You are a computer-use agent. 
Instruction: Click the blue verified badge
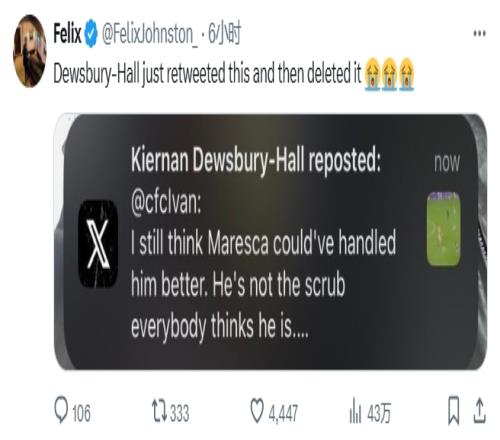[x=91, y=34]
